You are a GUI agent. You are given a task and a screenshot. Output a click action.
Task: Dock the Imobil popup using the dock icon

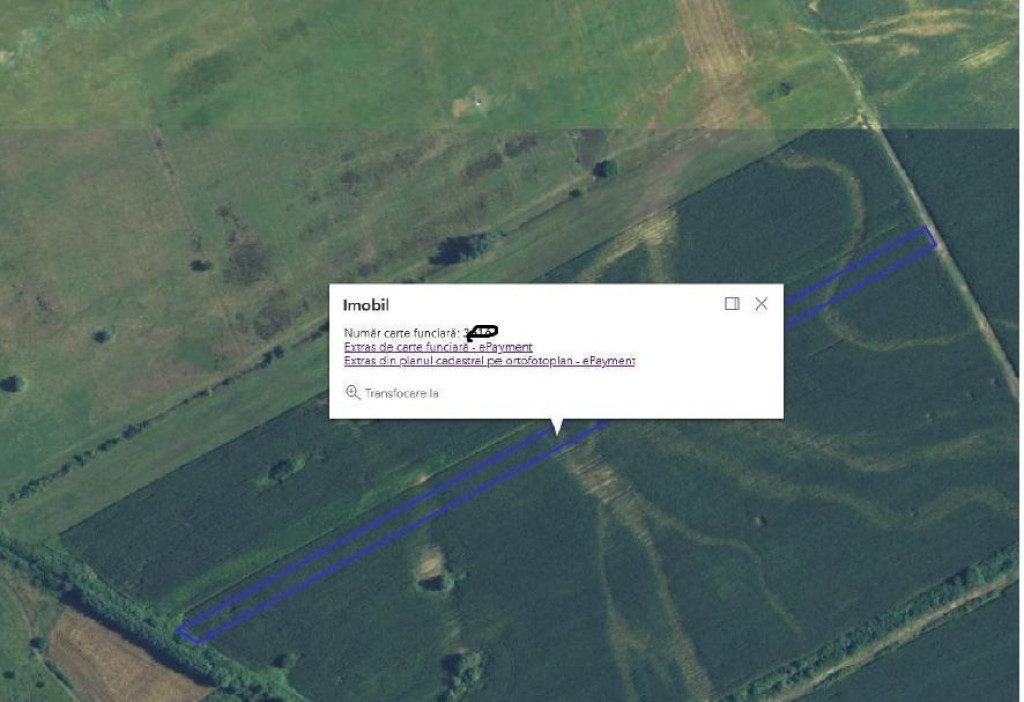tap(731, 304)
